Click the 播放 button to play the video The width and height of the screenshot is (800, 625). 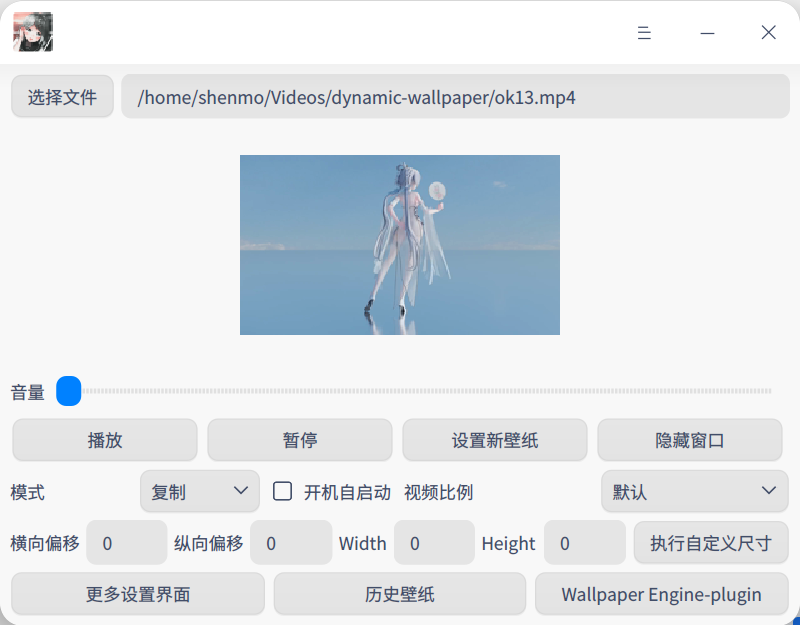[x=104, y=440]
